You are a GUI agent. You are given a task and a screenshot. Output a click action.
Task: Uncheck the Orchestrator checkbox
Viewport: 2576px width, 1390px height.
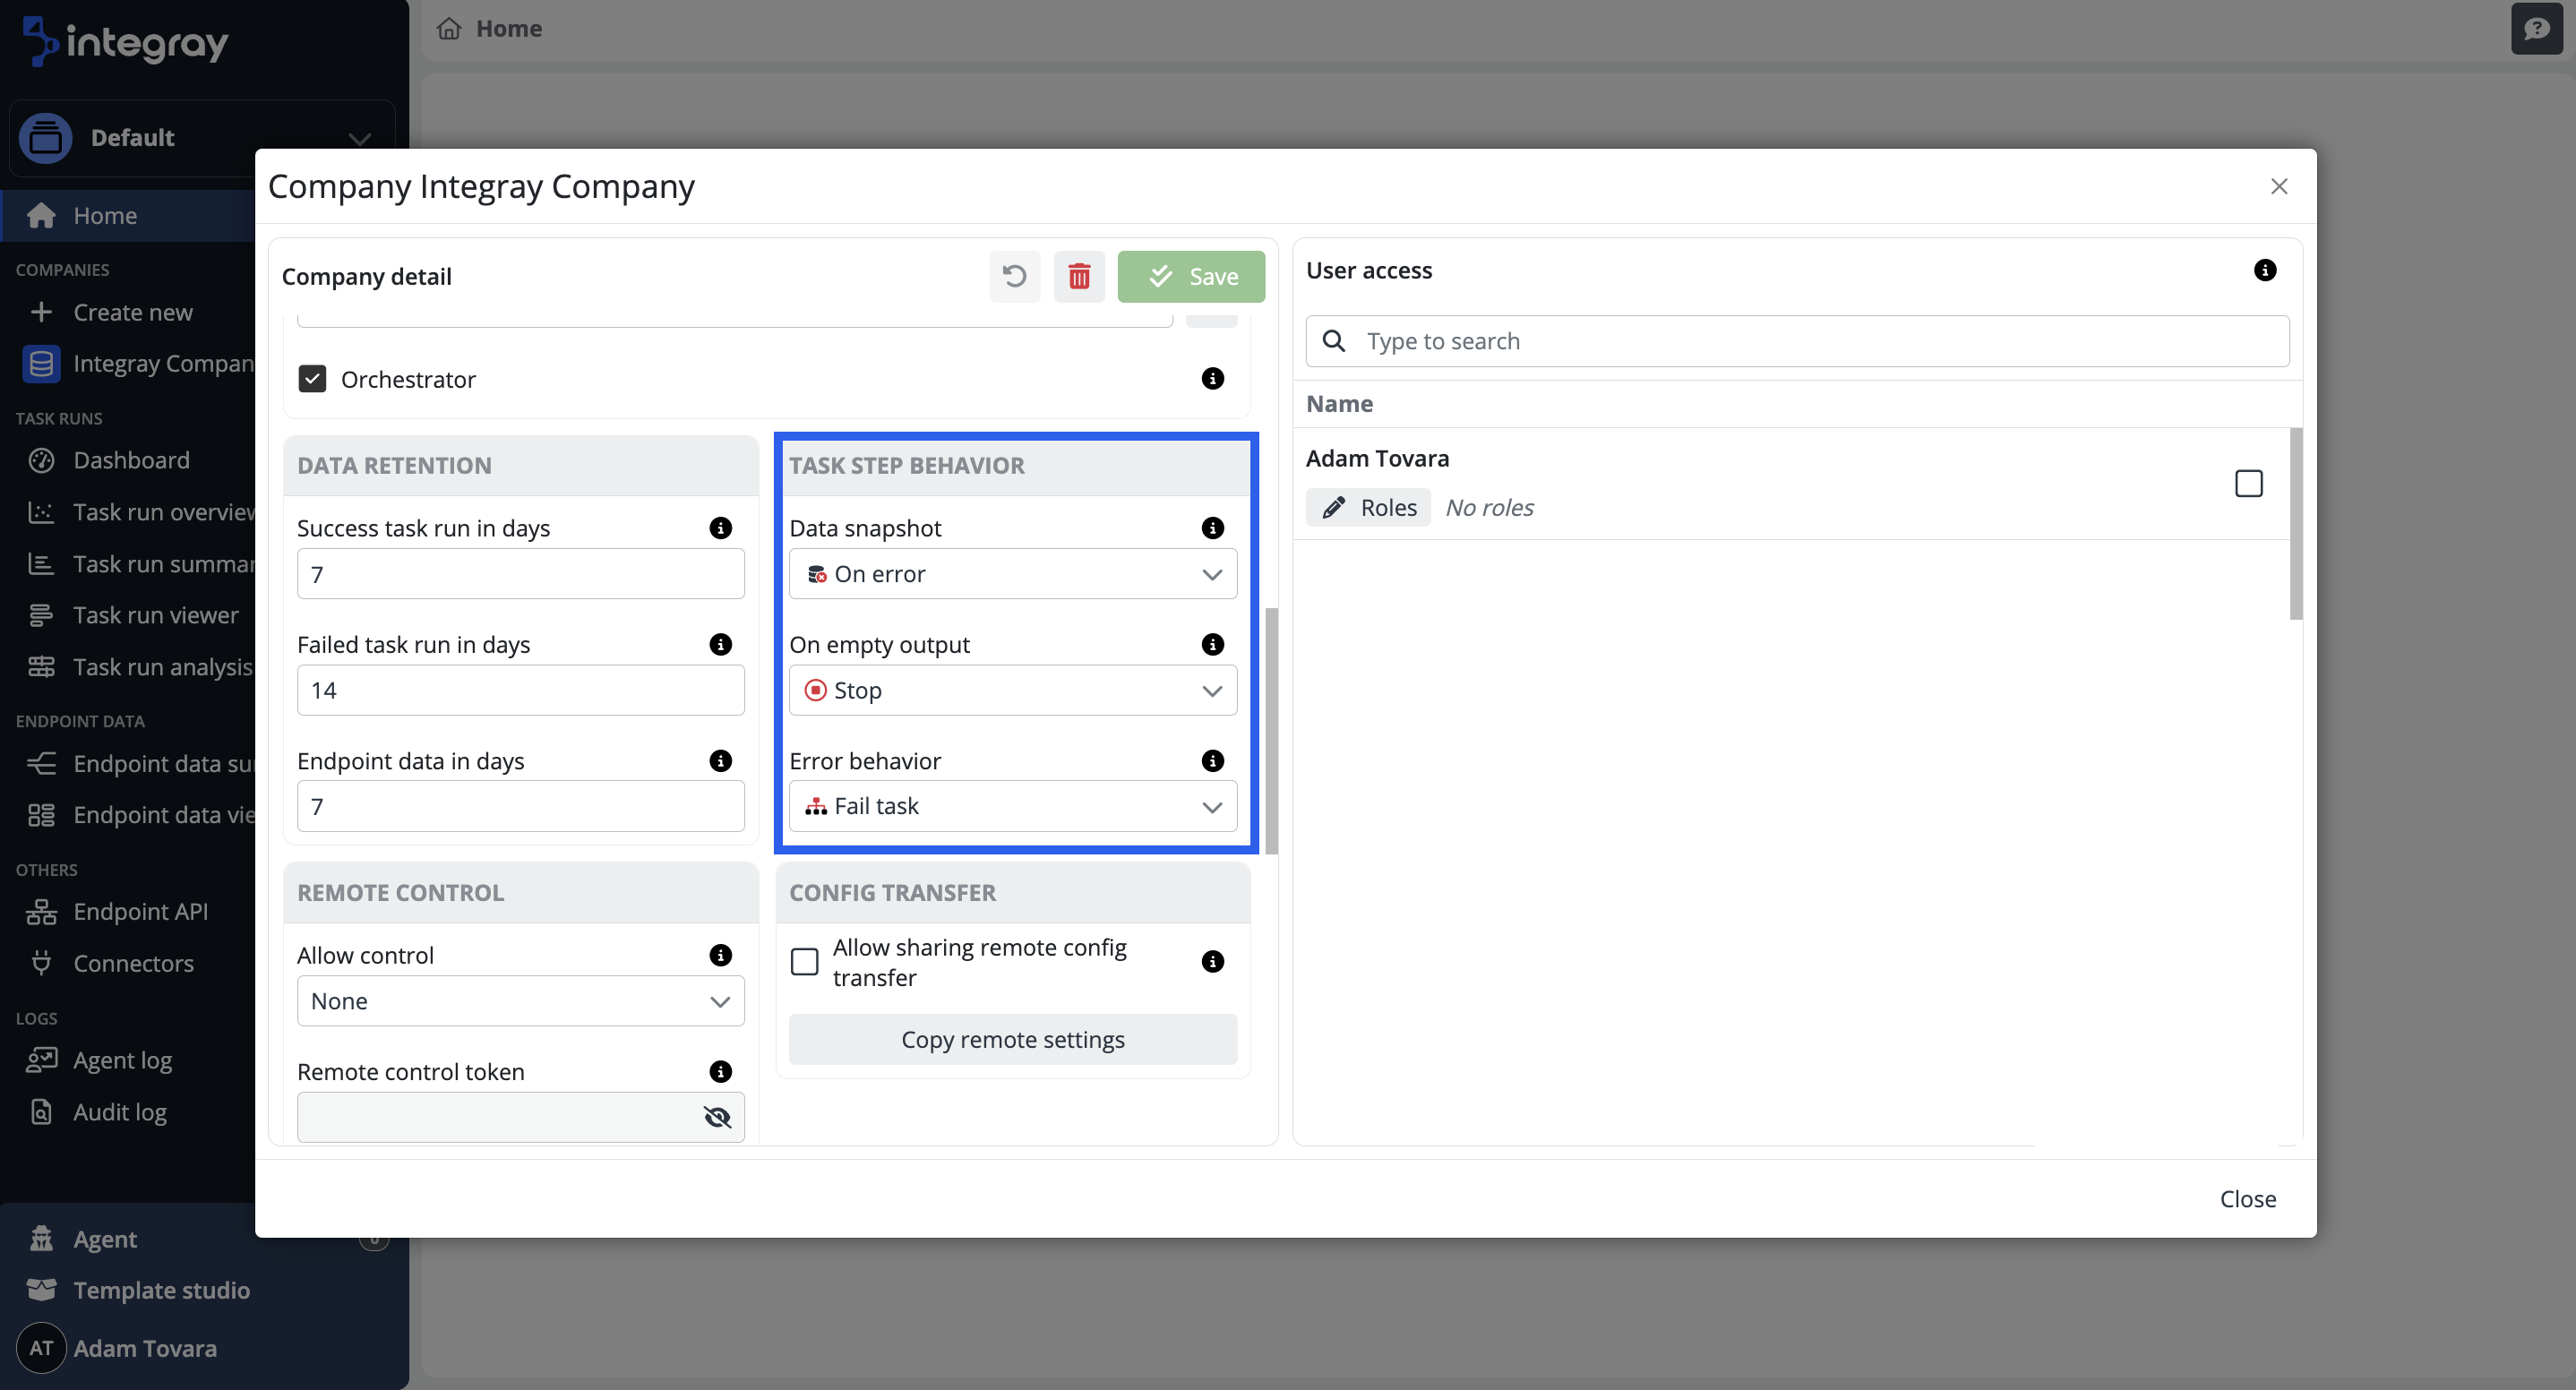tap(312, 379)
